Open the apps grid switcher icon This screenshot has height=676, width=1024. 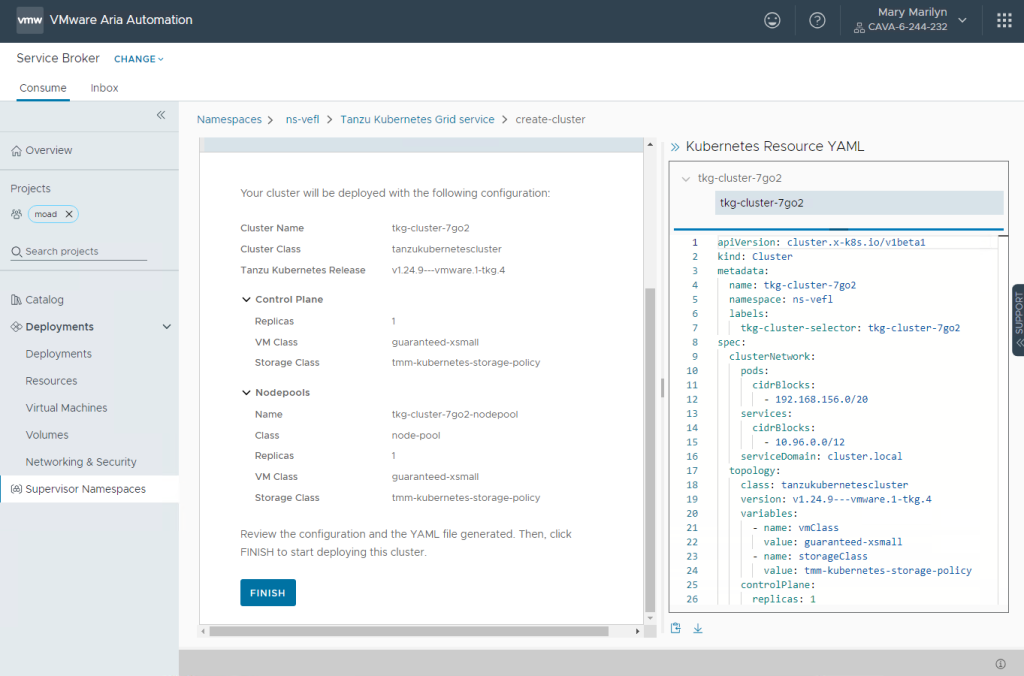pyautogui.click(x=1004, y=20)
